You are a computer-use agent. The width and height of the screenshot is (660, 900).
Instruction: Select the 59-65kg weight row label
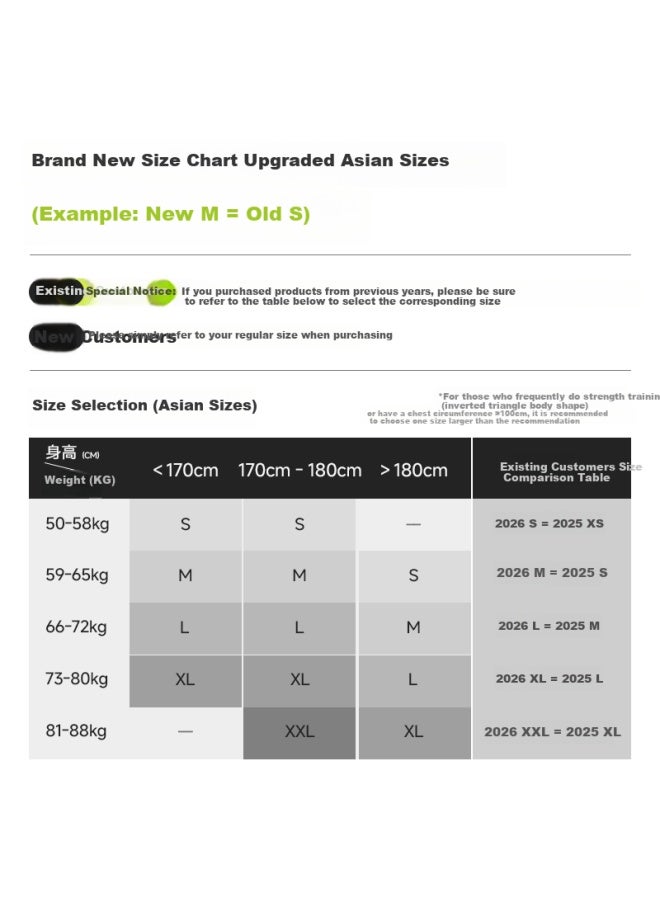tap(77, 575)
